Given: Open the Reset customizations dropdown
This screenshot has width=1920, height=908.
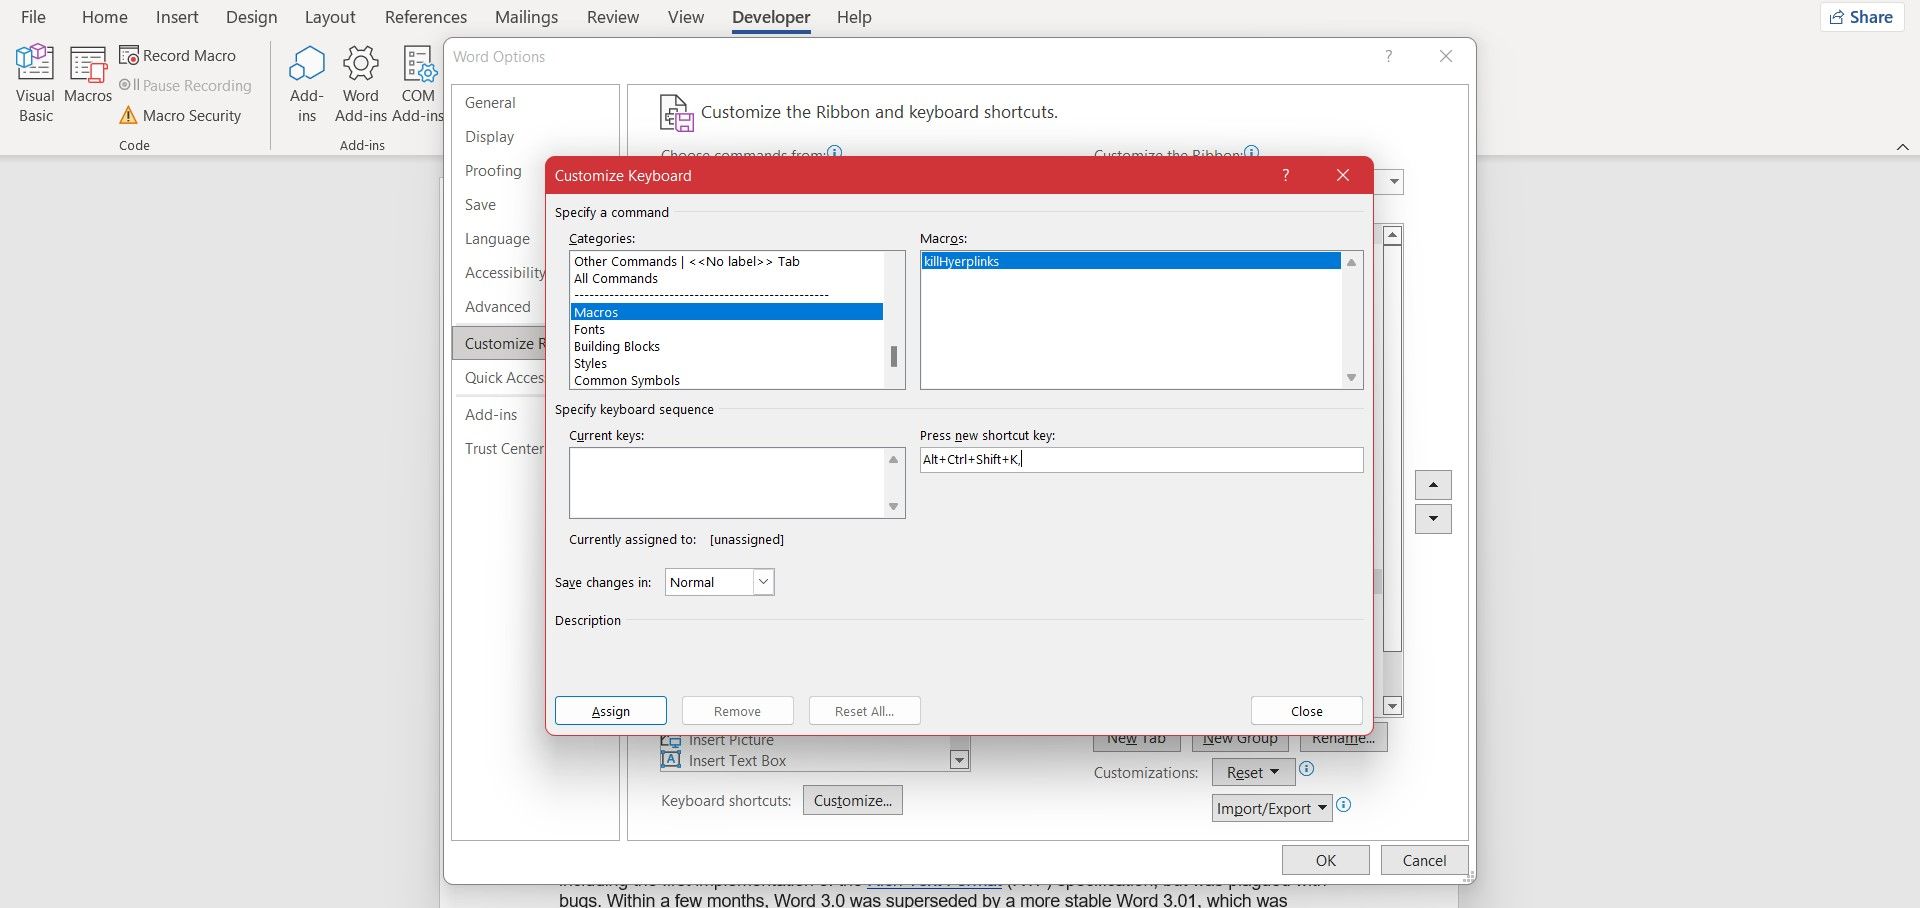Looking at the screenshot, I should point(1253,772).
